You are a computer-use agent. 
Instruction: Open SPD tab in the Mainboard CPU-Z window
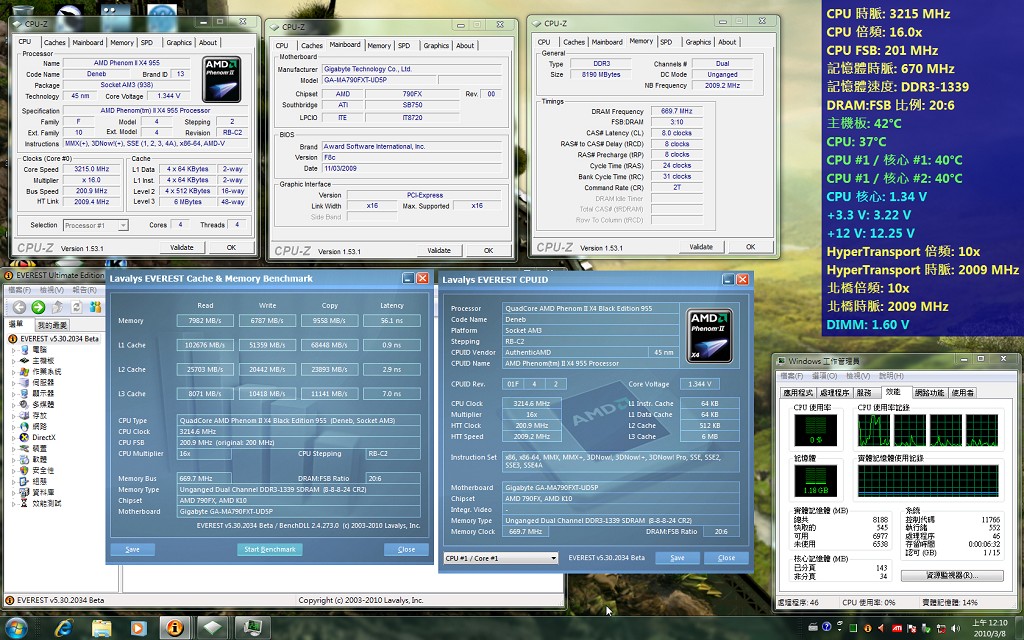[x=404, y=46]
